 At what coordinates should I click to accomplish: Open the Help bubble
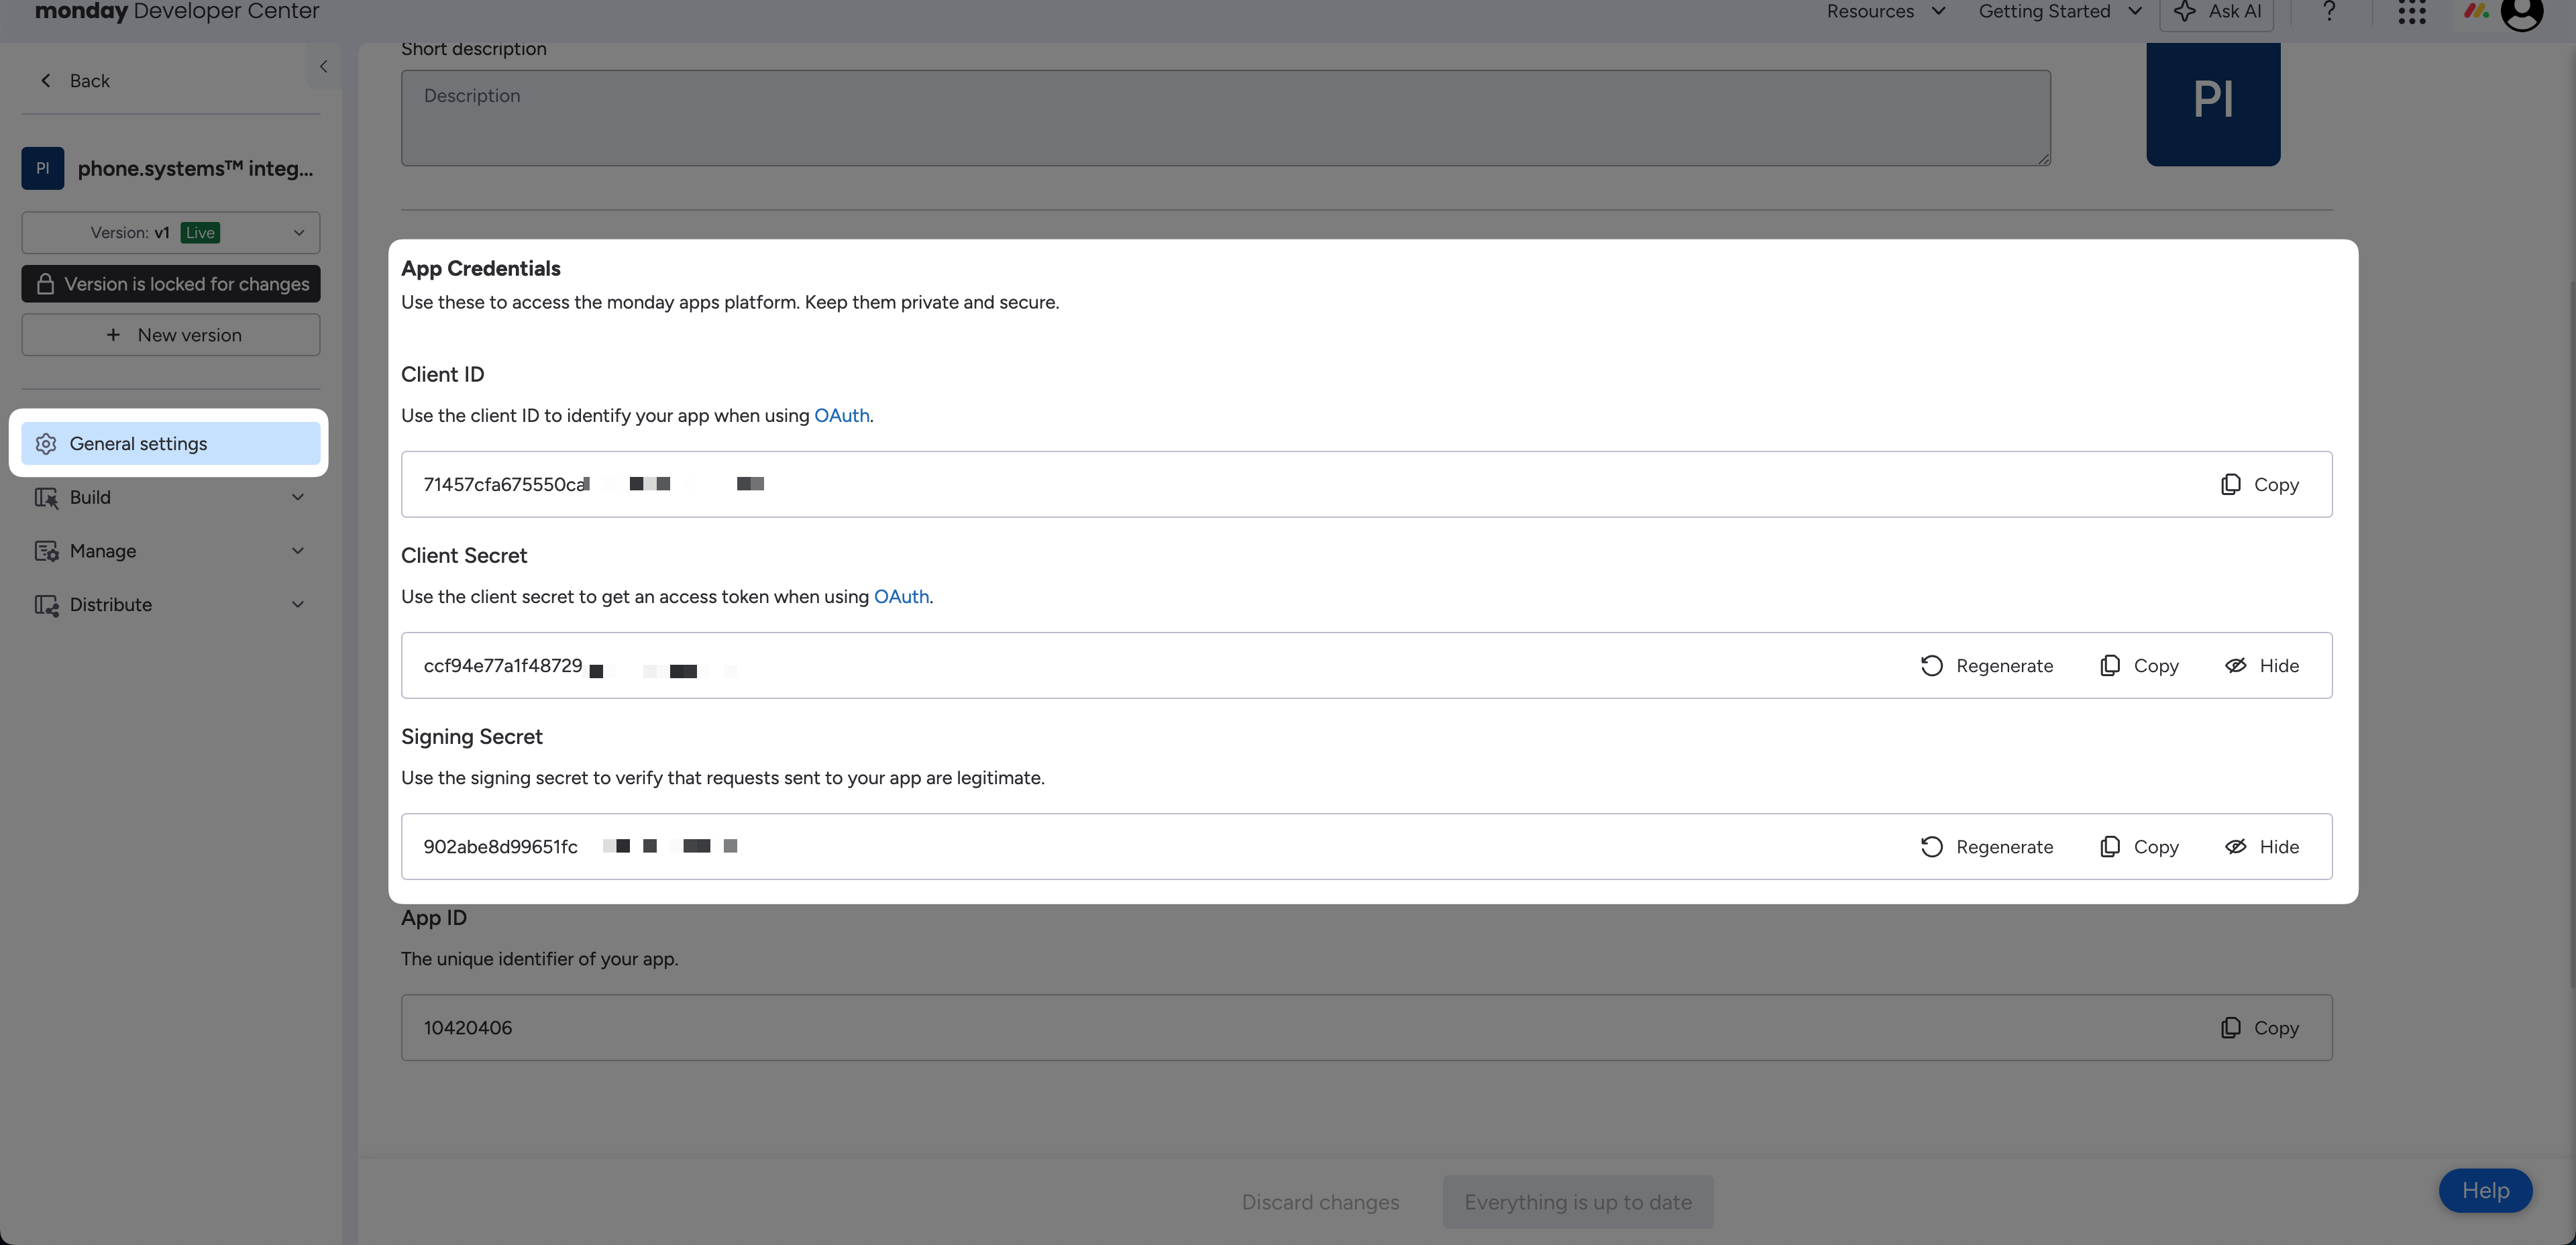[x=2485, y=1190]
